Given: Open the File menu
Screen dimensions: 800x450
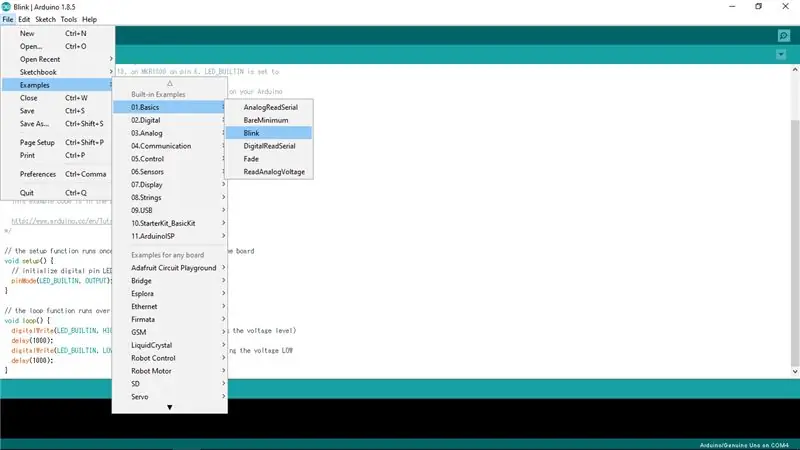Looking at the screenshot, I should coord(8,19).
